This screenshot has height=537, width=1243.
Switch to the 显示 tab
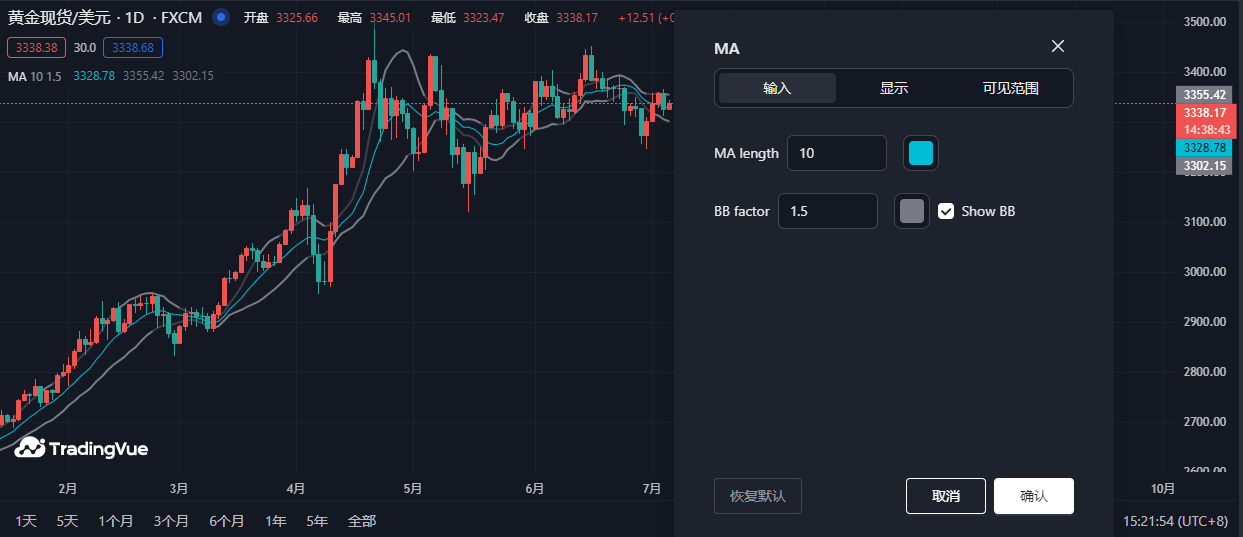tap(894, 88)
